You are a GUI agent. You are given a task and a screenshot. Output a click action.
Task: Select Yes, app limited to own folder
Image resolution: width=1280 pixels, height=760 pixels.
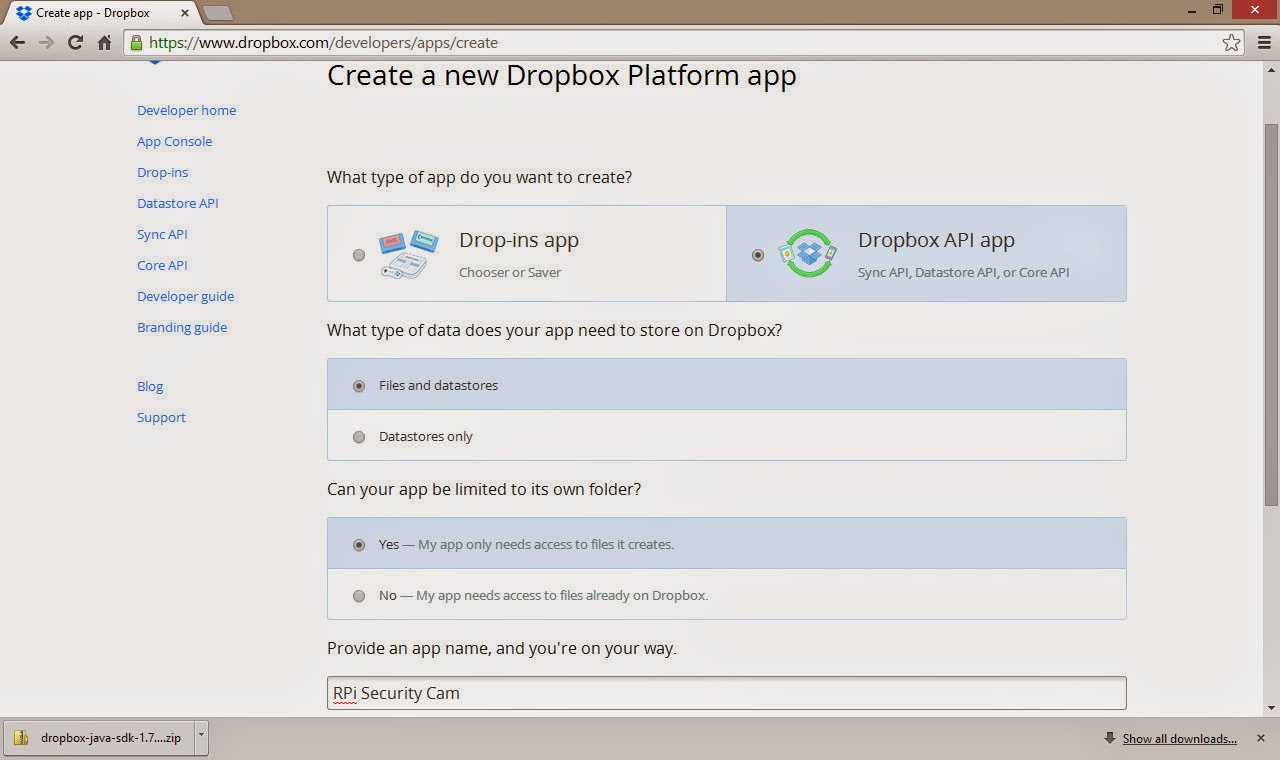726,544
